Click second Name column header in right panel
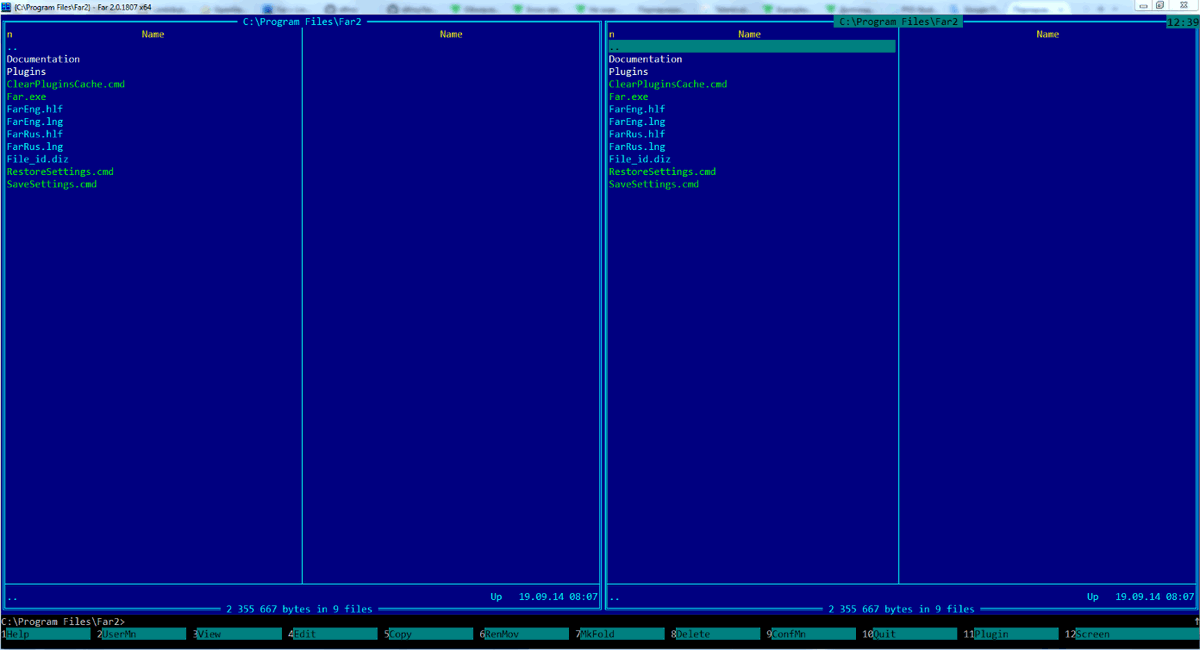The height and width of the screenshot is (650, 1200). click(x=1048, y=35)
